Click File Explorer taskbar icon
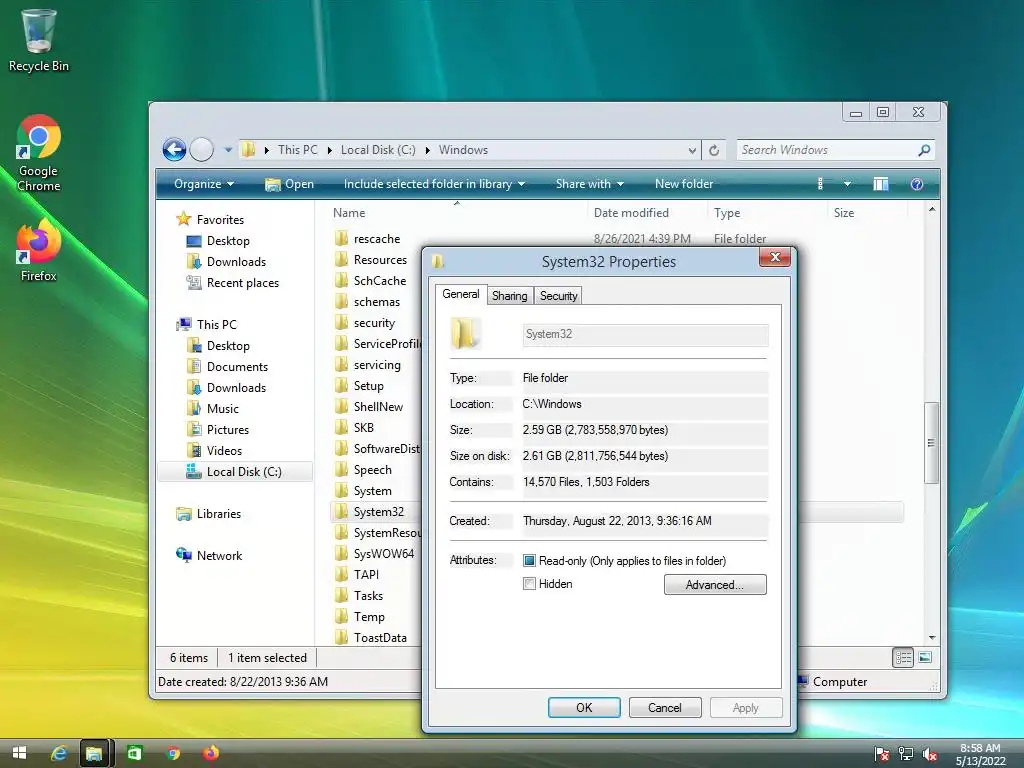This screenshot has height=768, width=1024. [x=94, y=753]
